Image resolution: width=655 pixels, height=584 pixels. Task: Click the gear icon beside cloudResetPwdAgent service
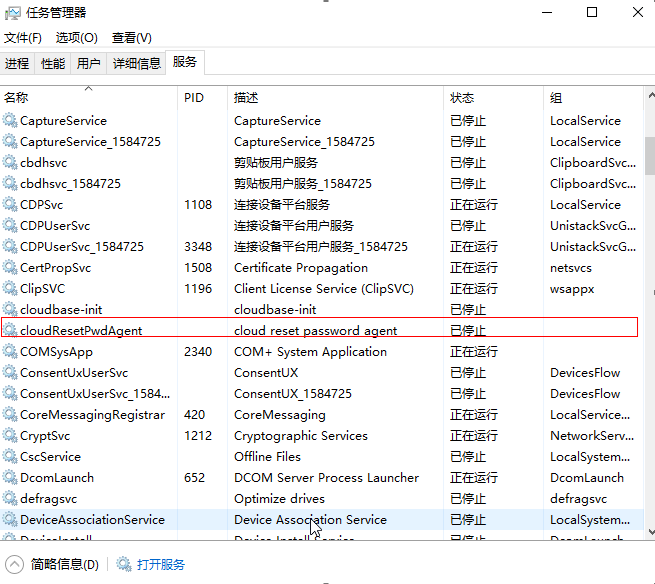click(x=10, y=331)
